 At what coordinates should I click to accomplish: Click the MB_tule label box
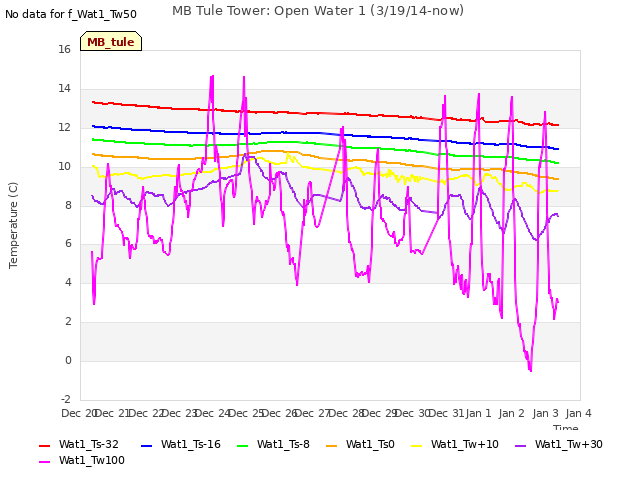(111, 41)
